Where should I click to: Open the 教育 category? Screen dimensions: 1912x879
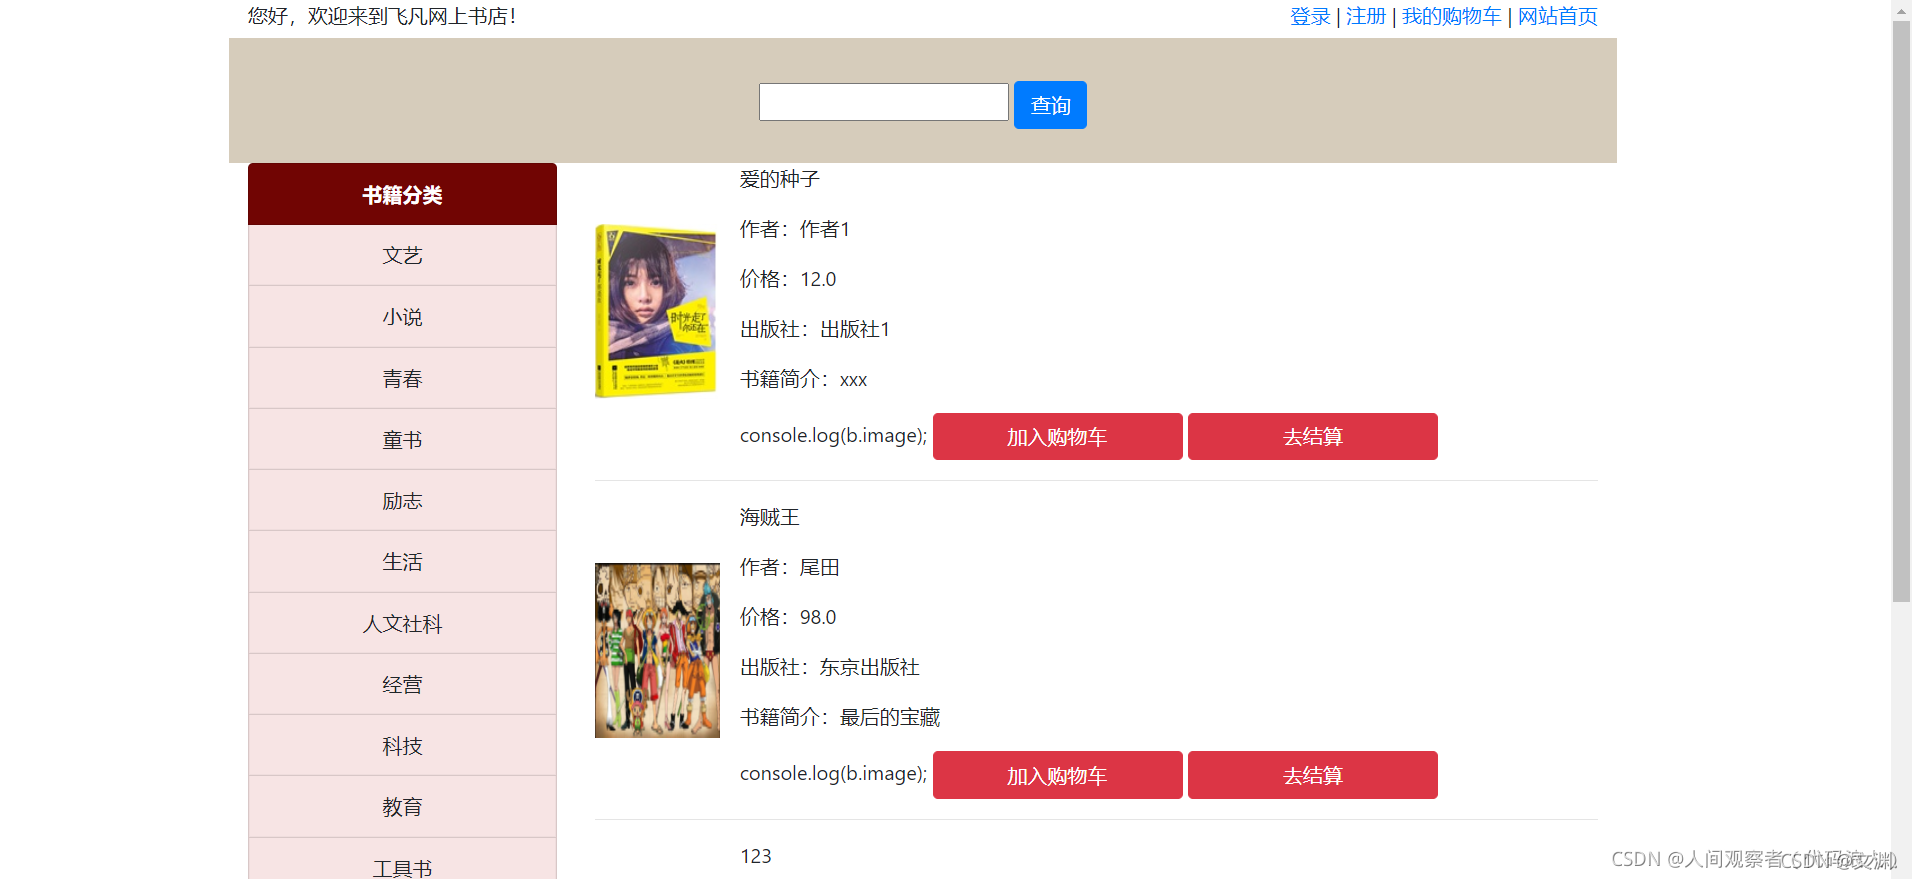pyautogui.click(x=402, y=807)
